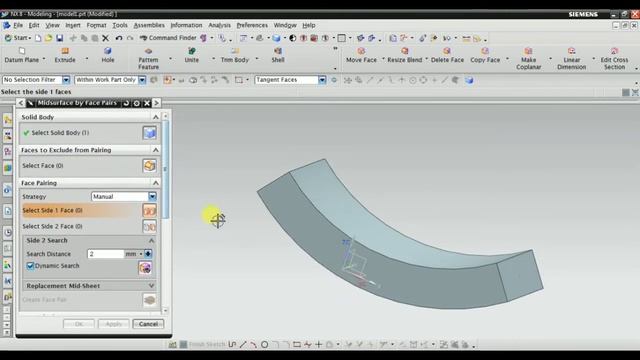Select the Trim Body tool
This screenshot has height=360, width=640.
click(x=235, y=55)
